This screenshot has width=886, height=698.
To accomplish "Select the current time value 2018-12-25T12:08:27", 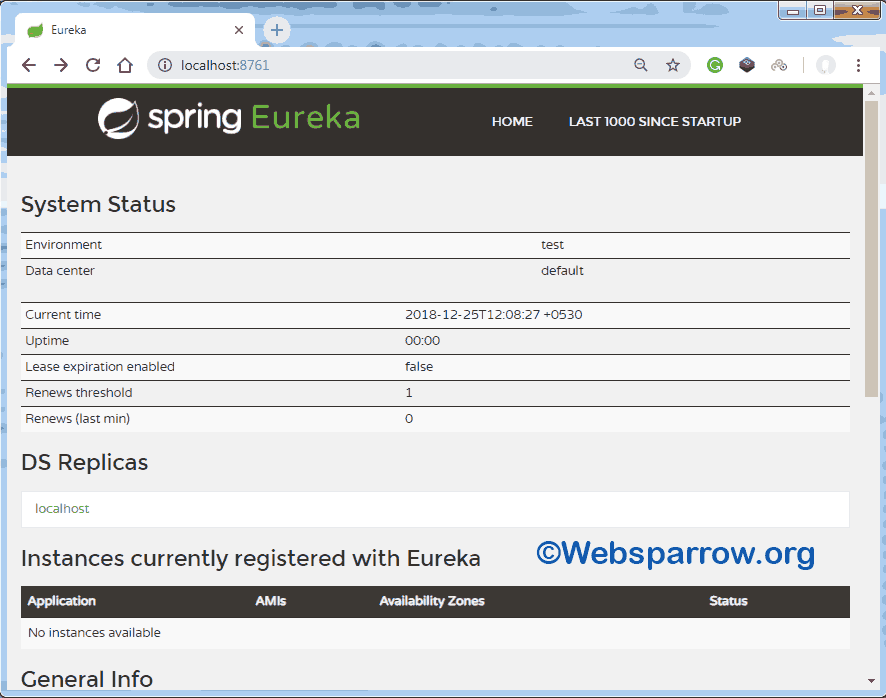I will tap(472, 315).
